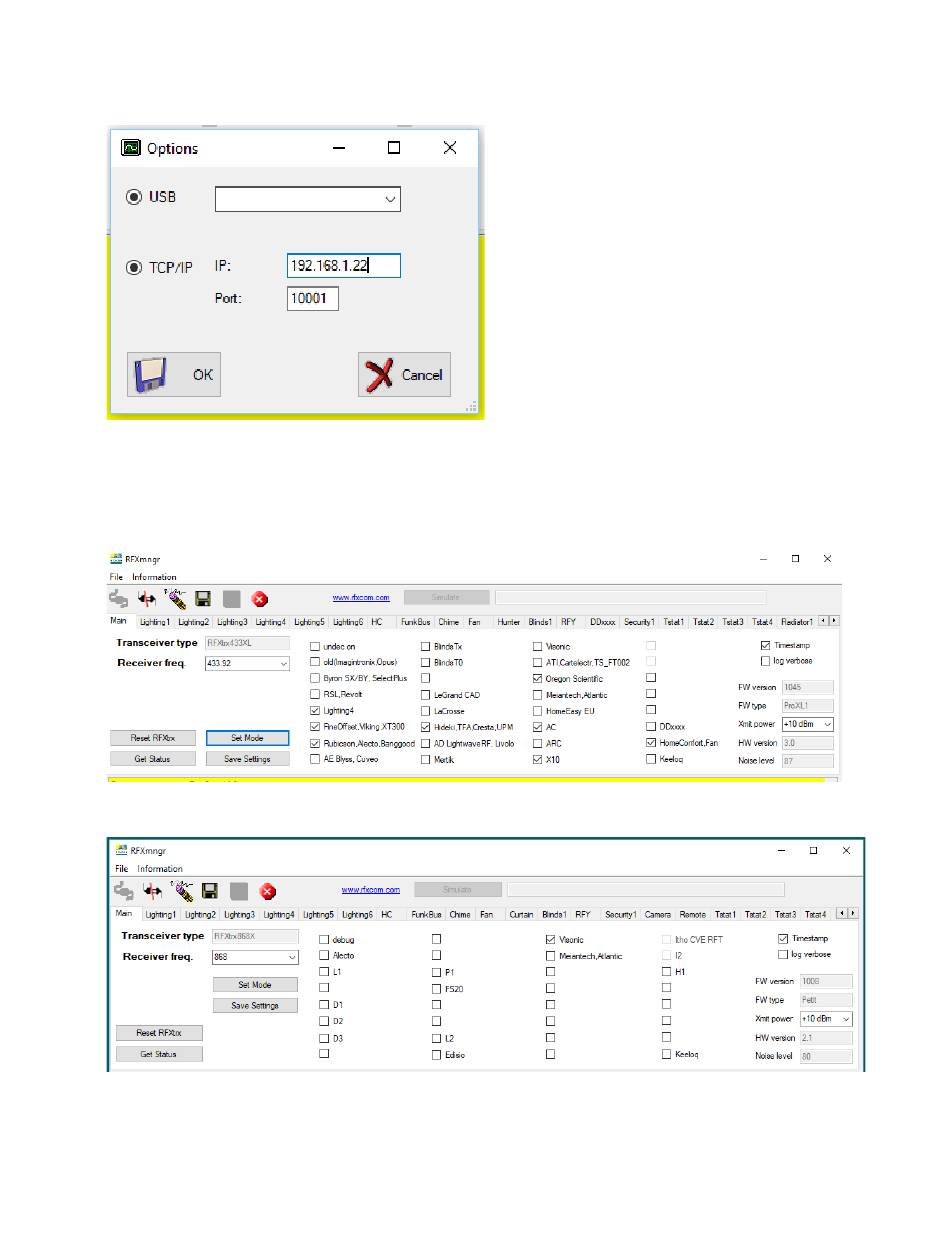Screen dimensions: 950x1260
Task: Click connect icon in RFXtrx433XL window toolbar
Action: pos(120,599)
